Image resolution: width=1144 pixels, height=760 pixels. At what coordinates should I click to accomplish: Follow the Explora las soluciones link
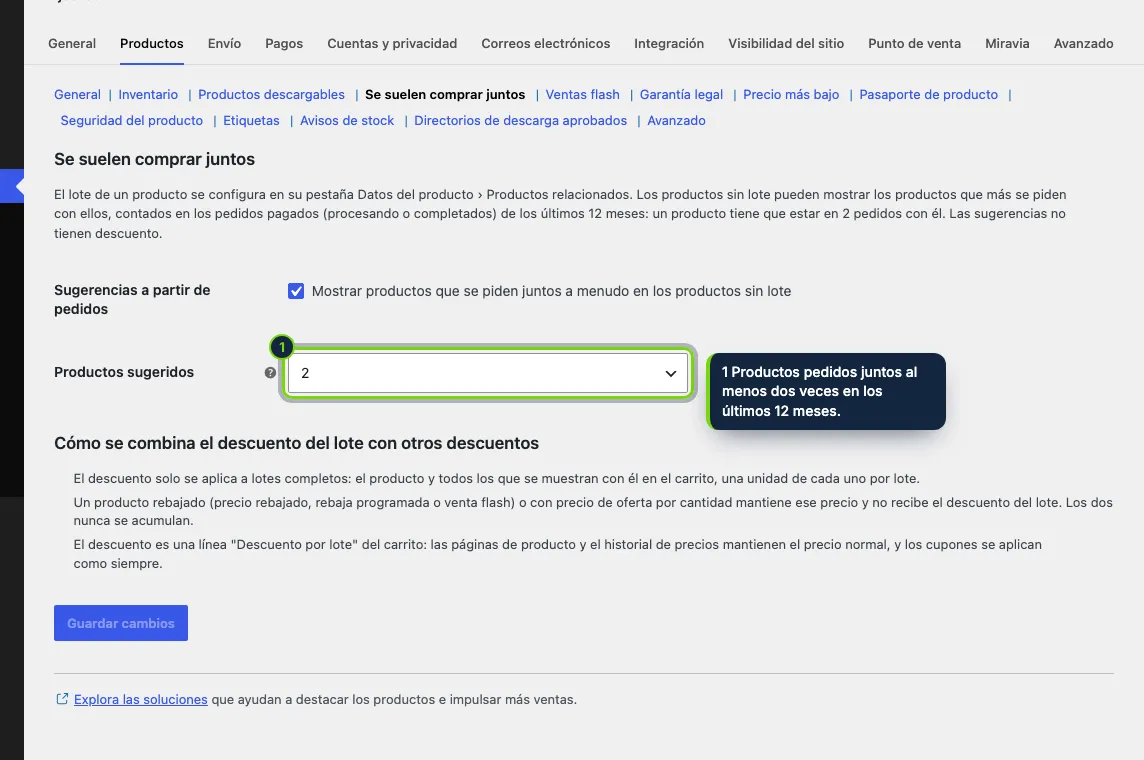tap(141, 699)
